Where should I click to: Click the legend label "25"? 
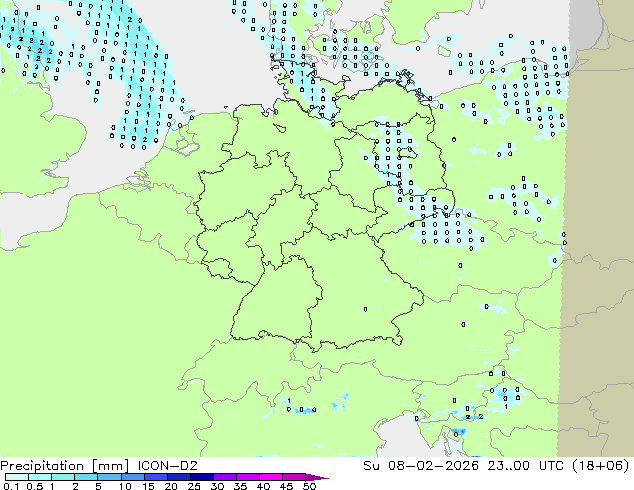tap(194, 486)
